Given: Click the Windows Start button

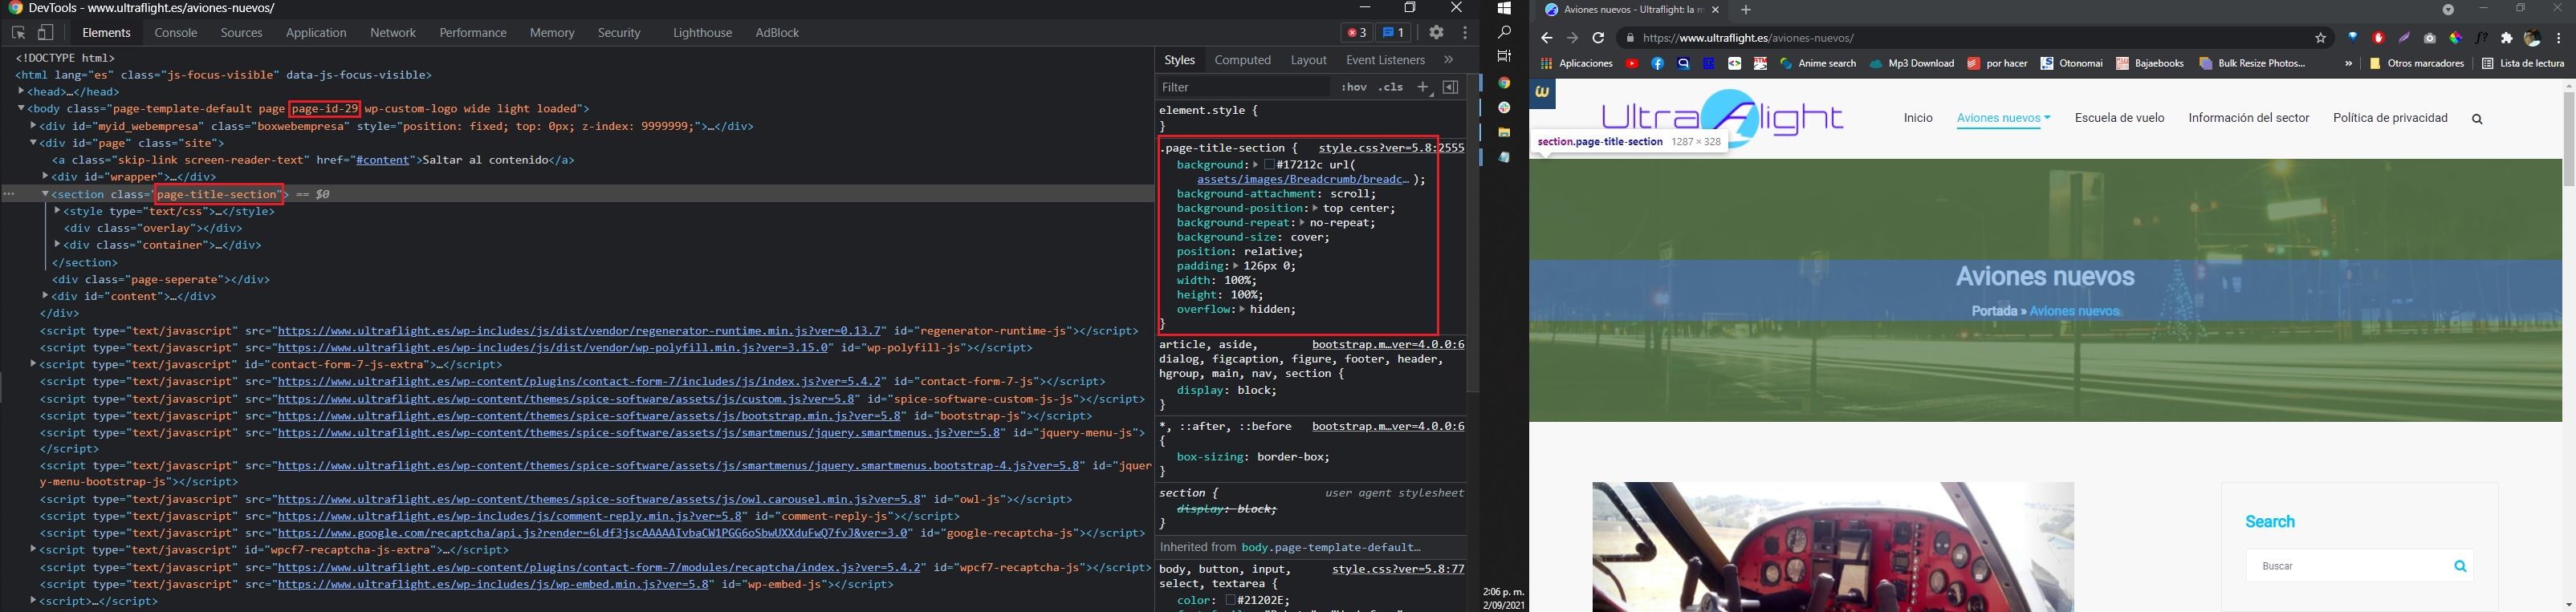Looking at the screenshot, I should 1504,8.
